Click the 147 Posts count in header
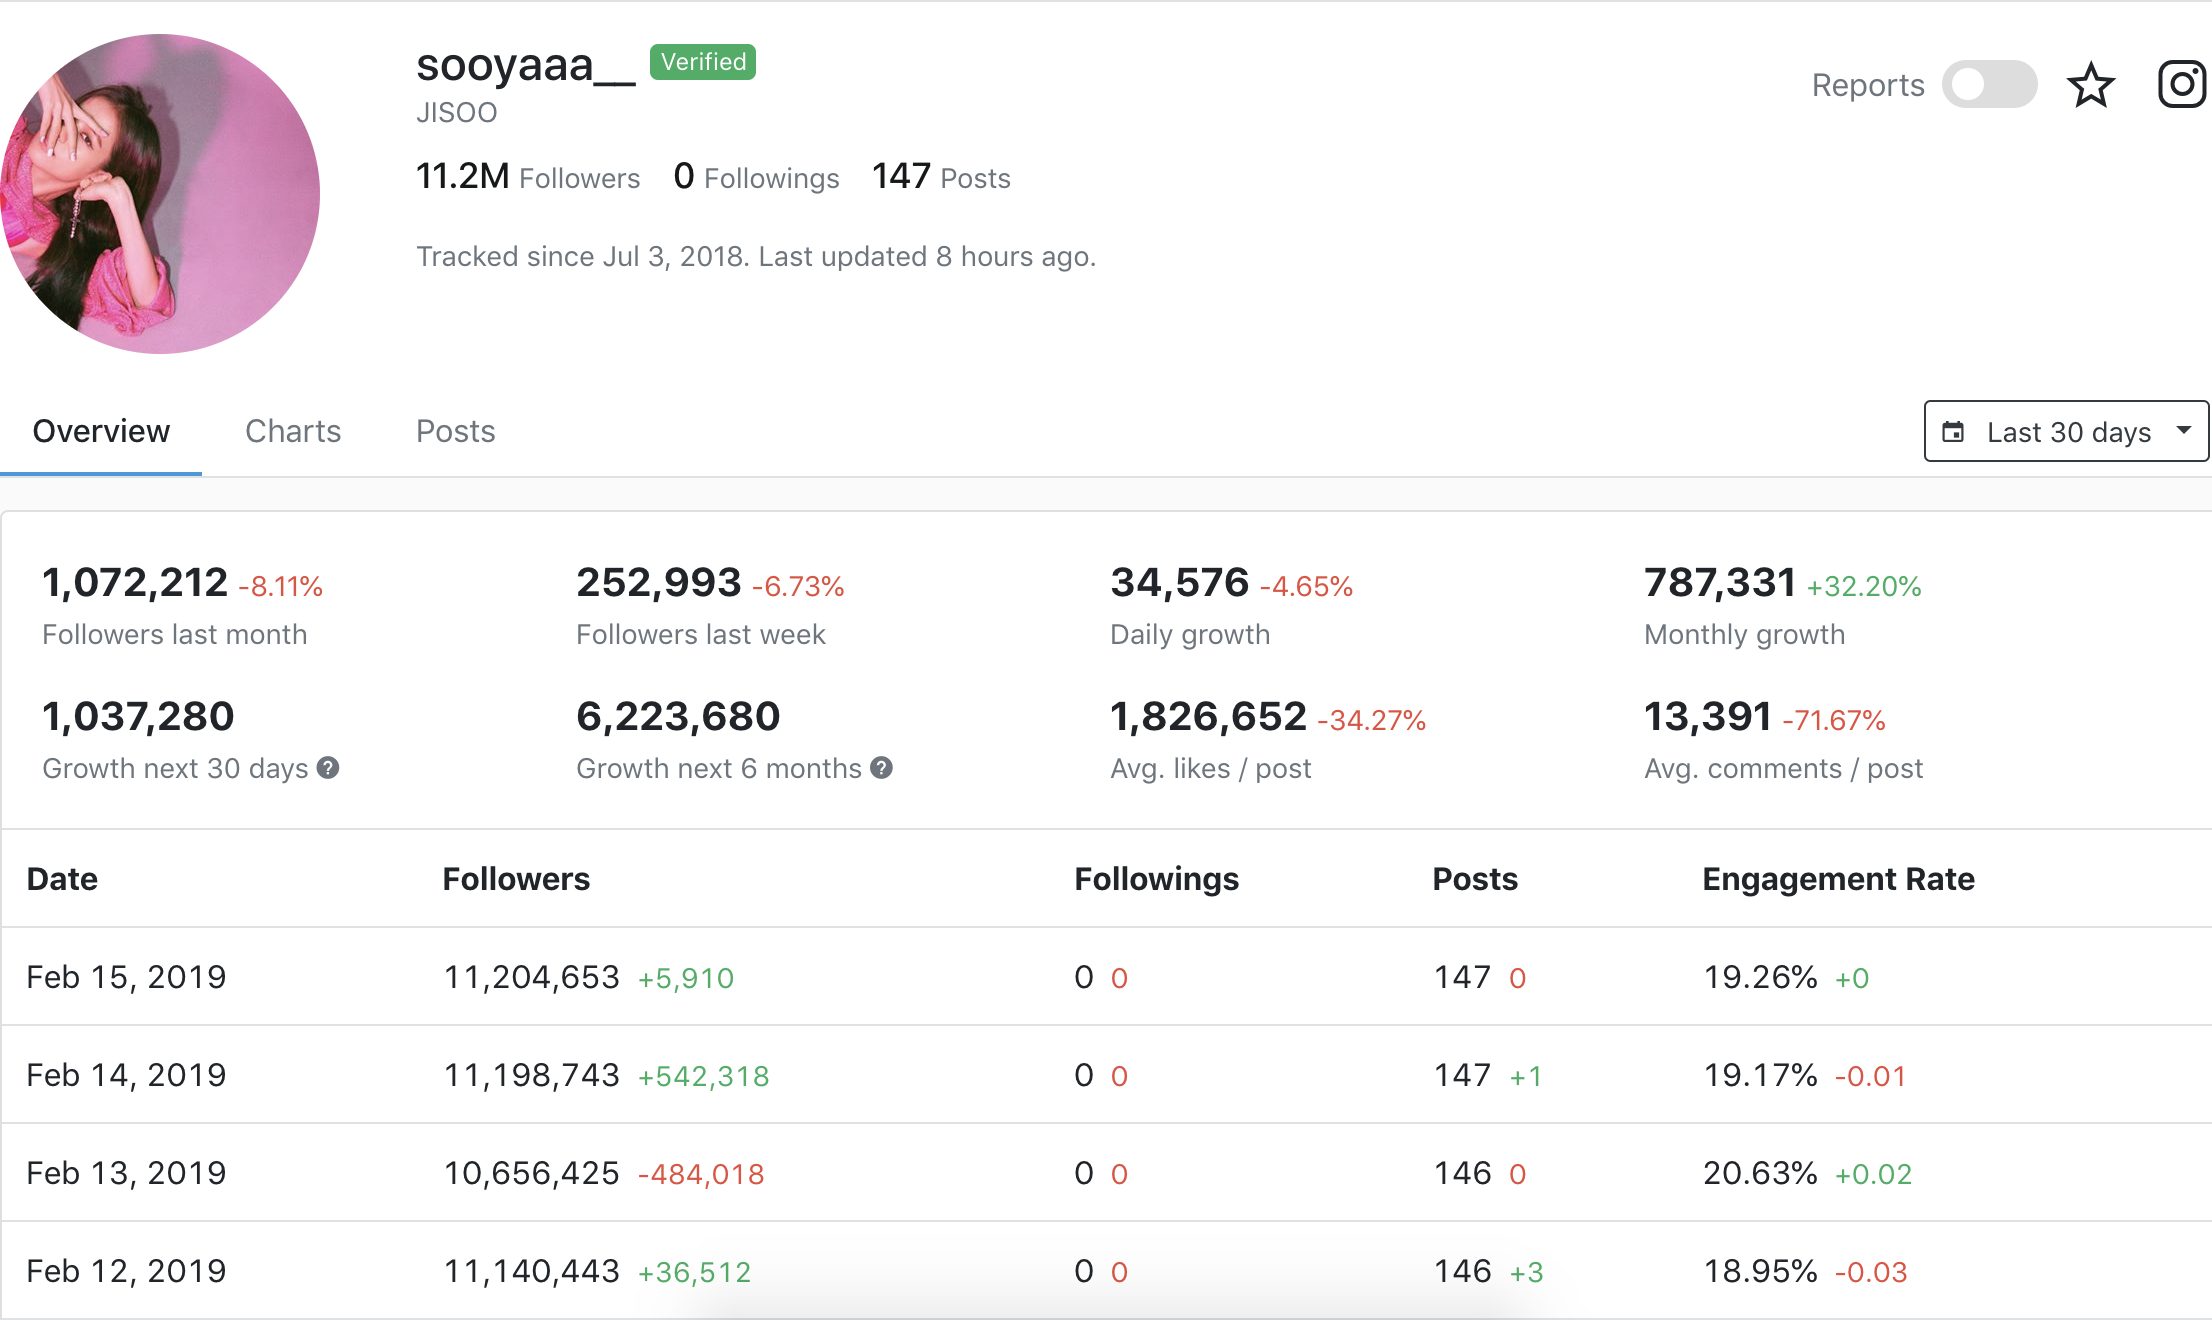Viewport: 2212px width, 1320px height. tap(940, 177)
